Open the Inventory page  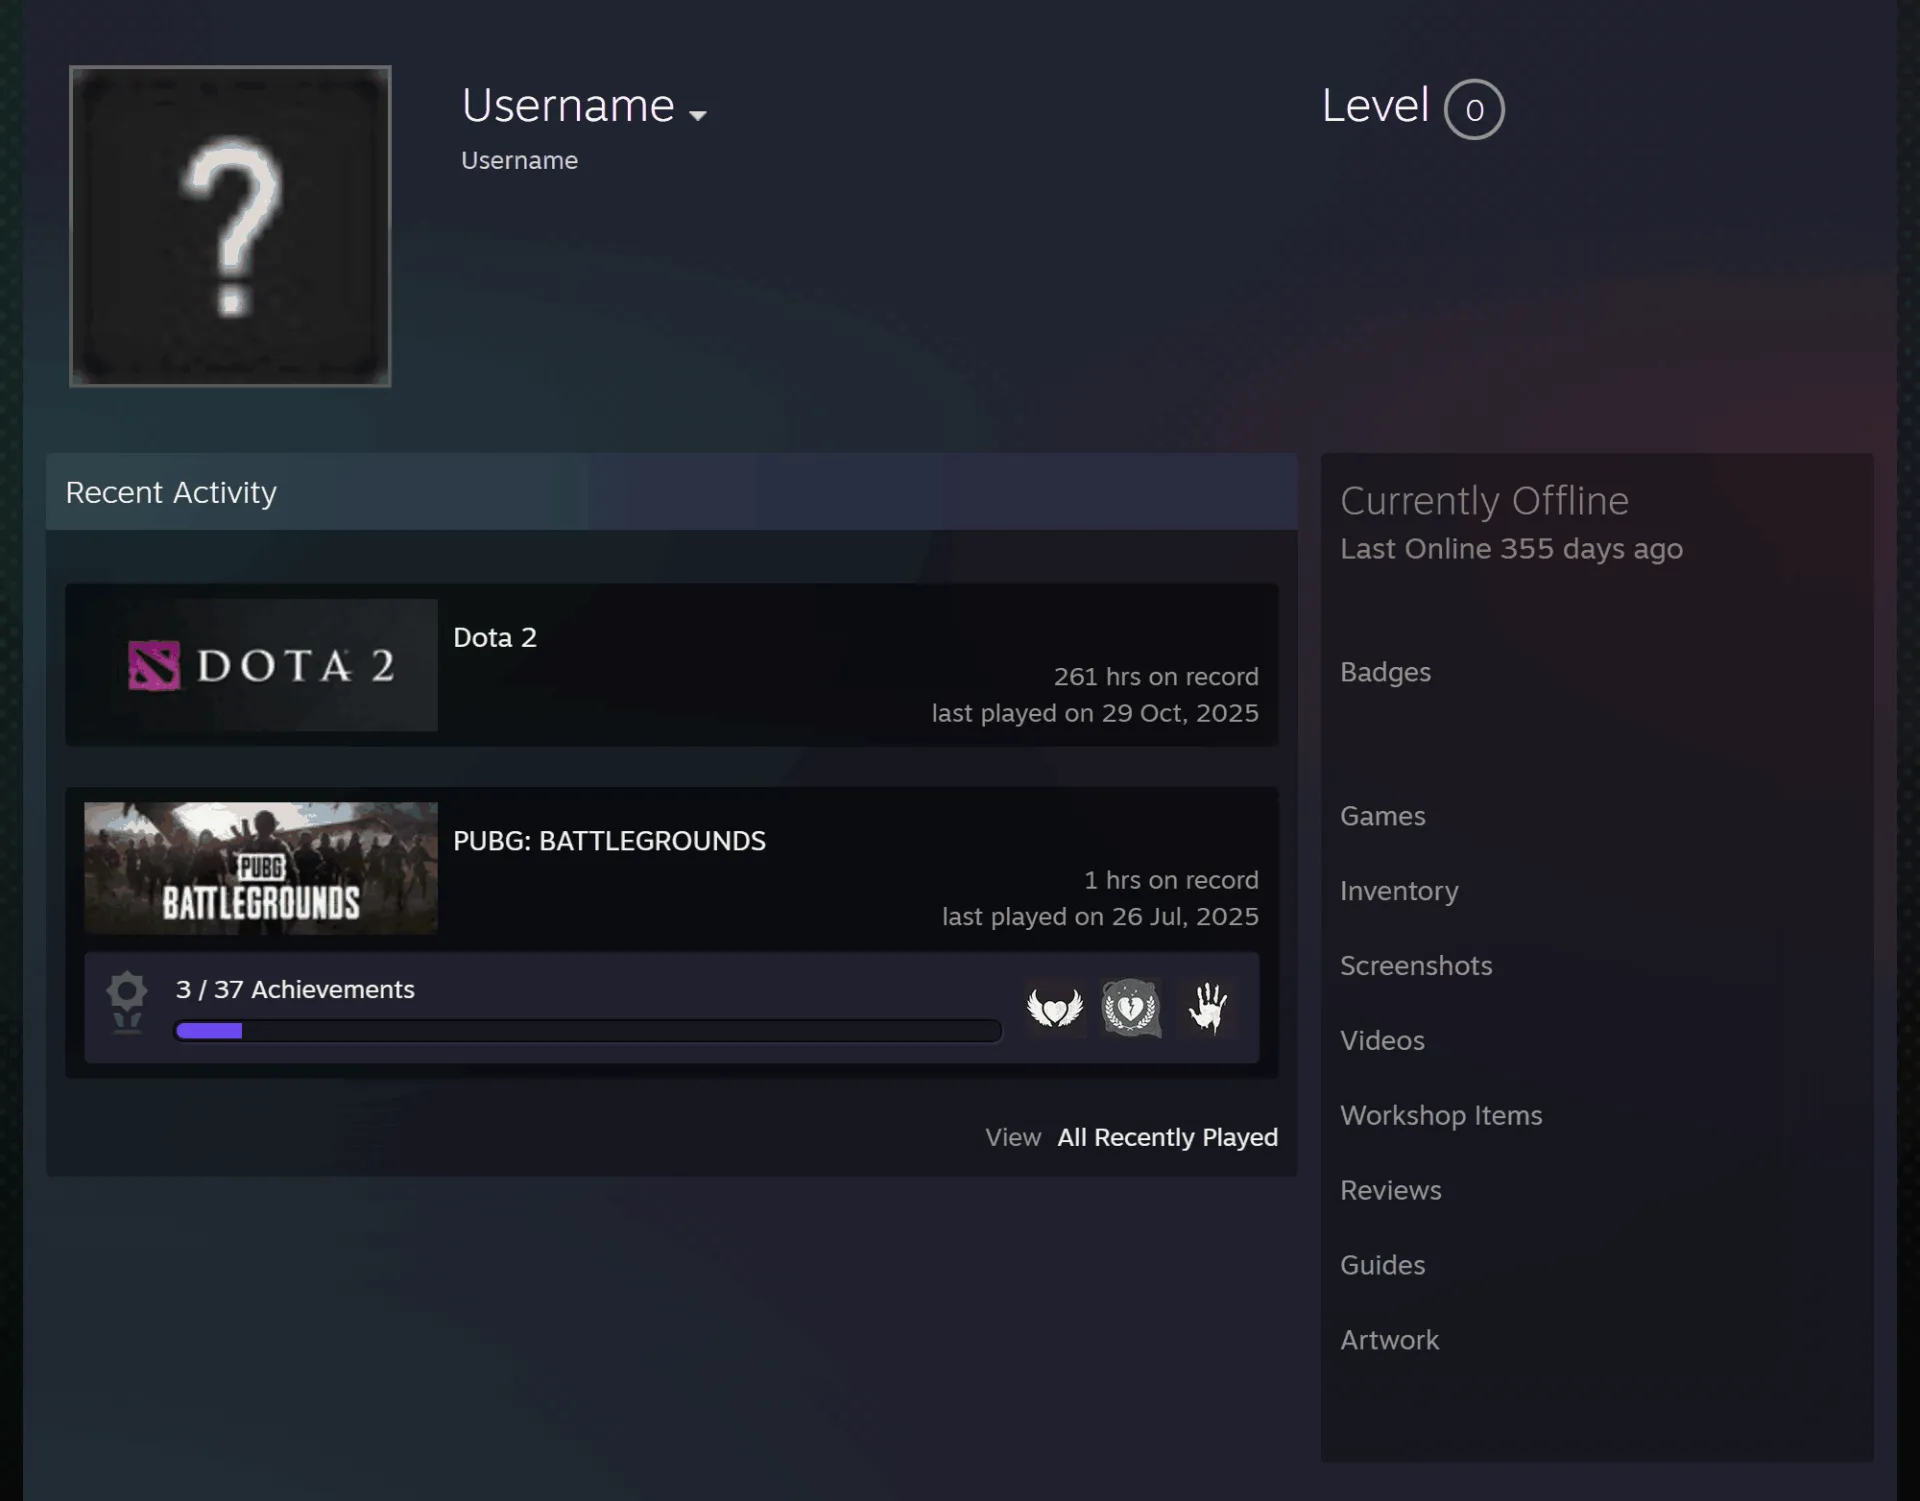[x=1399, y=891]
